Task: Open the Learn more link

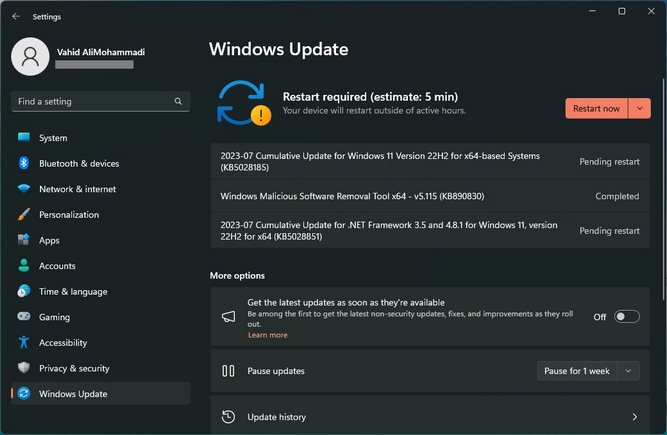Action: pos(268,335)
